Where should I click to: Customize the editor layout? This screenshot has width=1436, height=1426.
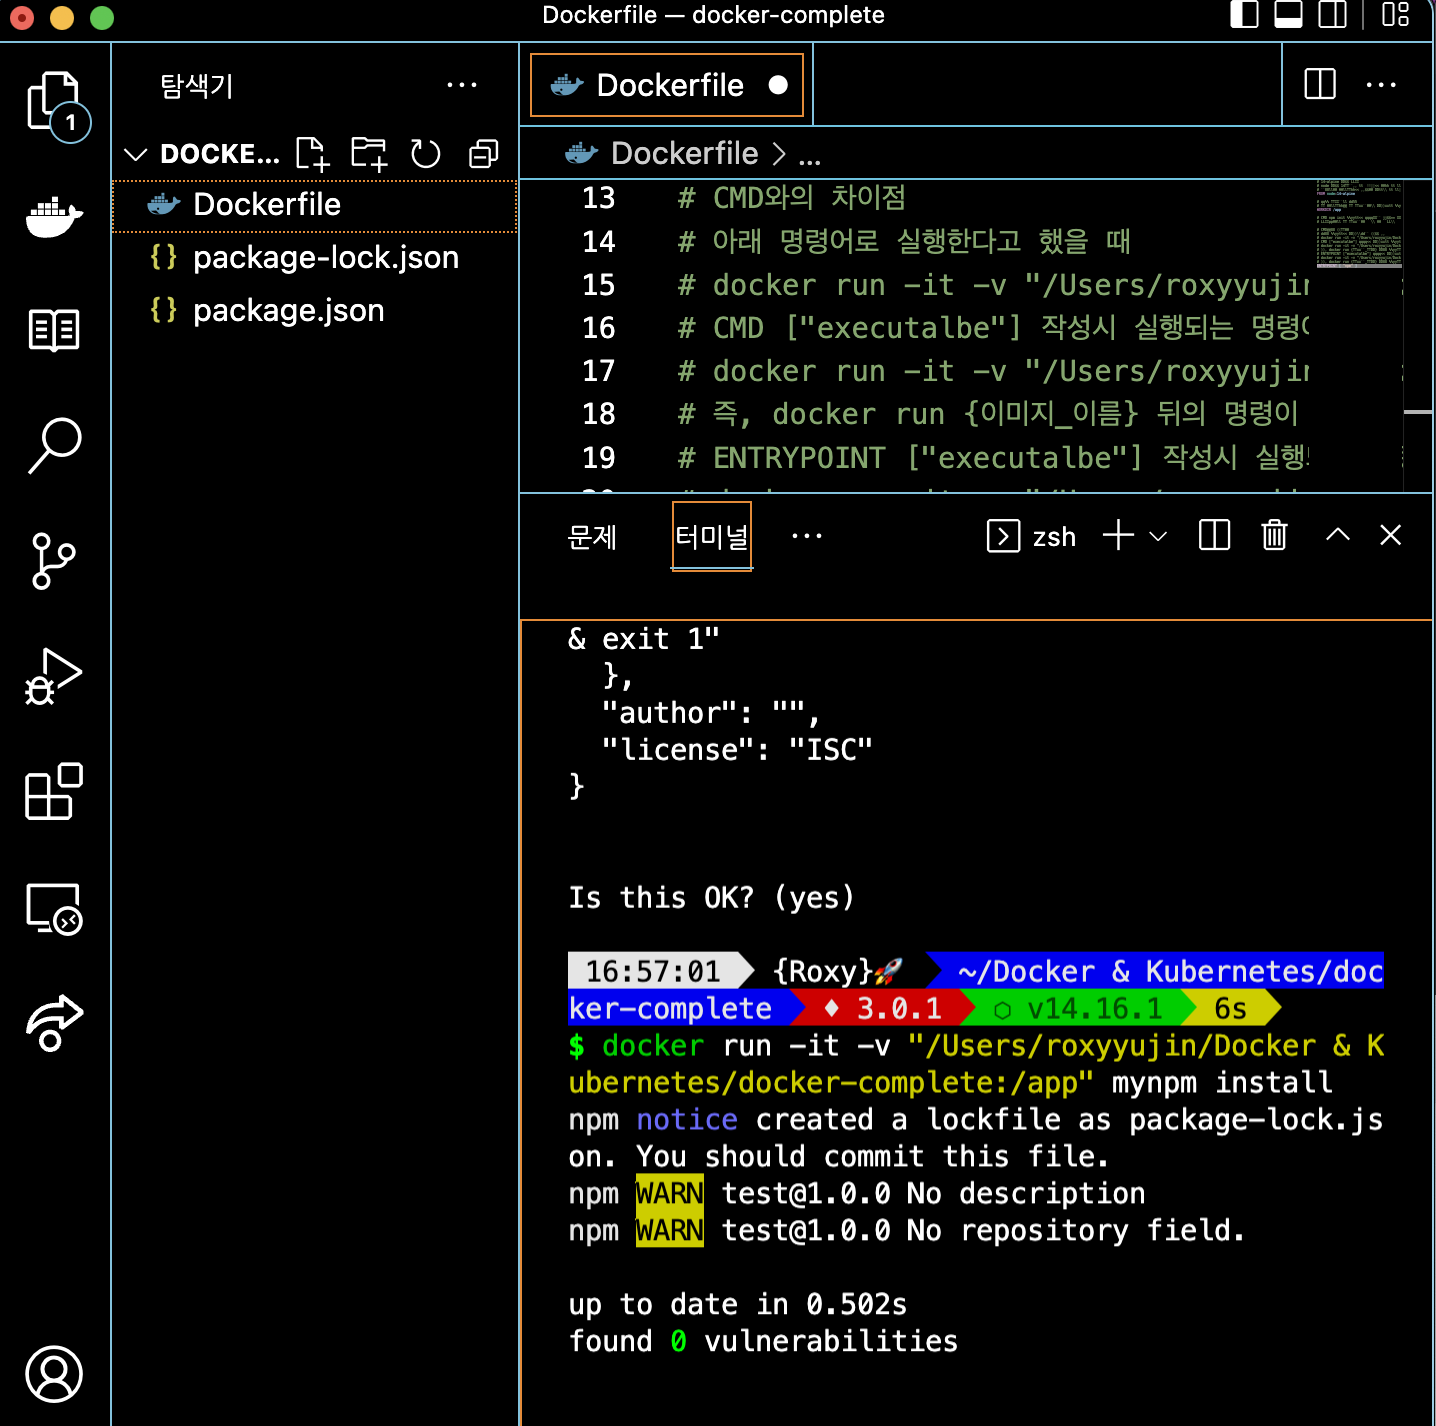1395,15
